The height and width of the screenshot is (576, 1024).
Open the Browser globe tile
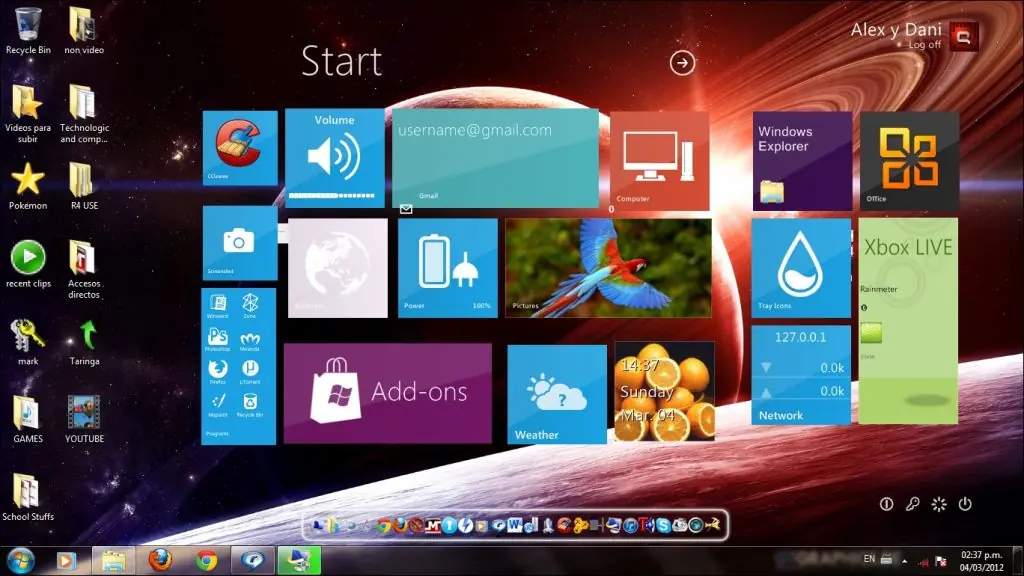point(338,268)
